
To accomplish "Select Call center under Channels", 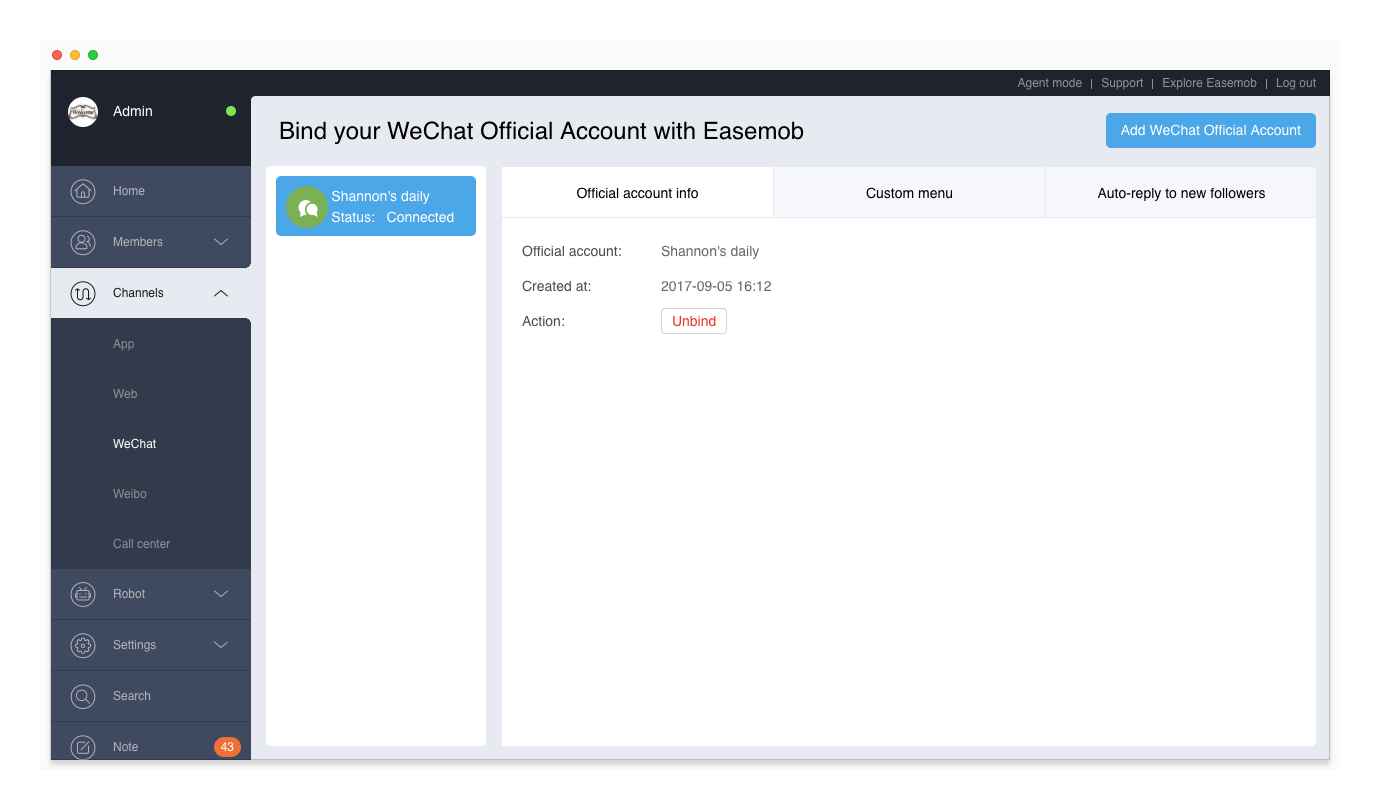I will 141,544.
